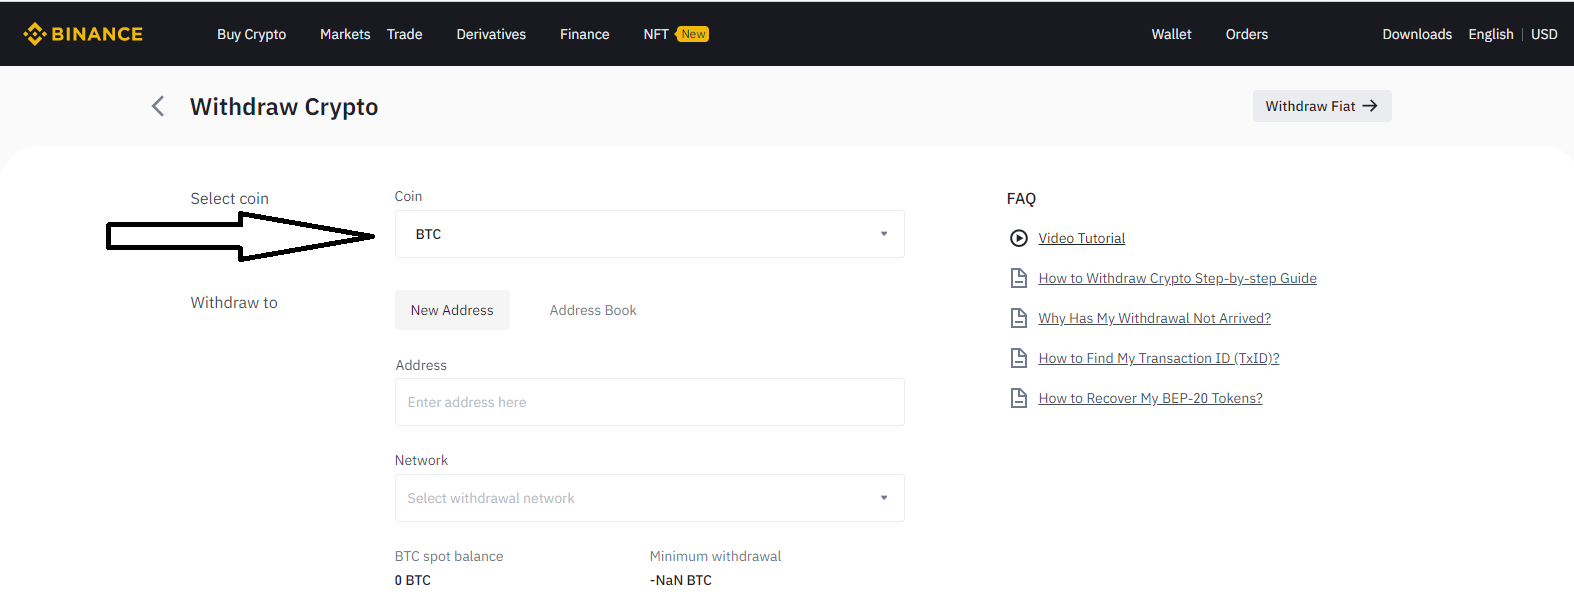
Task: Open the Wallet menu
Action: 1172,34
